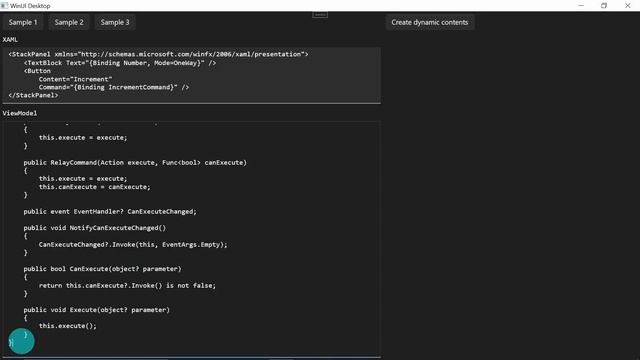The height and width of the screenshot is (360, 640).
Task: Click the StackPanel xmlns opening tag line
Action: point(158,54)
